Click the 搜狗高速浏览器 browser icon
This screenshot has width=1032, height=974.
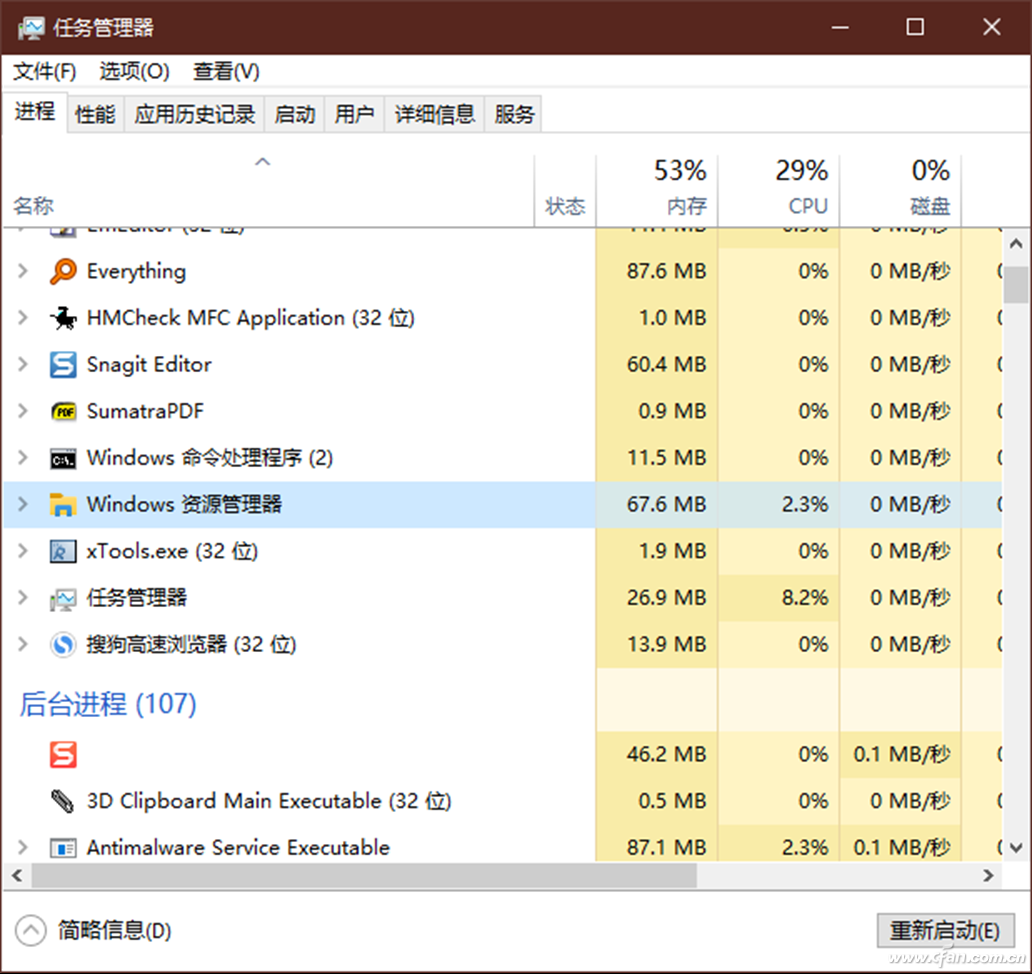pos(63,644)
